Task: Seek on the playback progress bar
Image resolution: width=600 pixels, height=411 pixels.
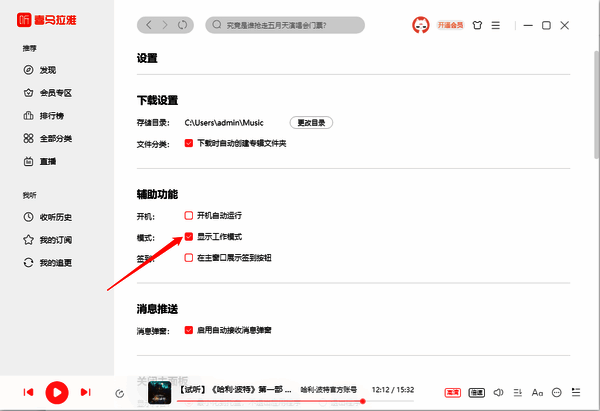Action: pos(295,401)
